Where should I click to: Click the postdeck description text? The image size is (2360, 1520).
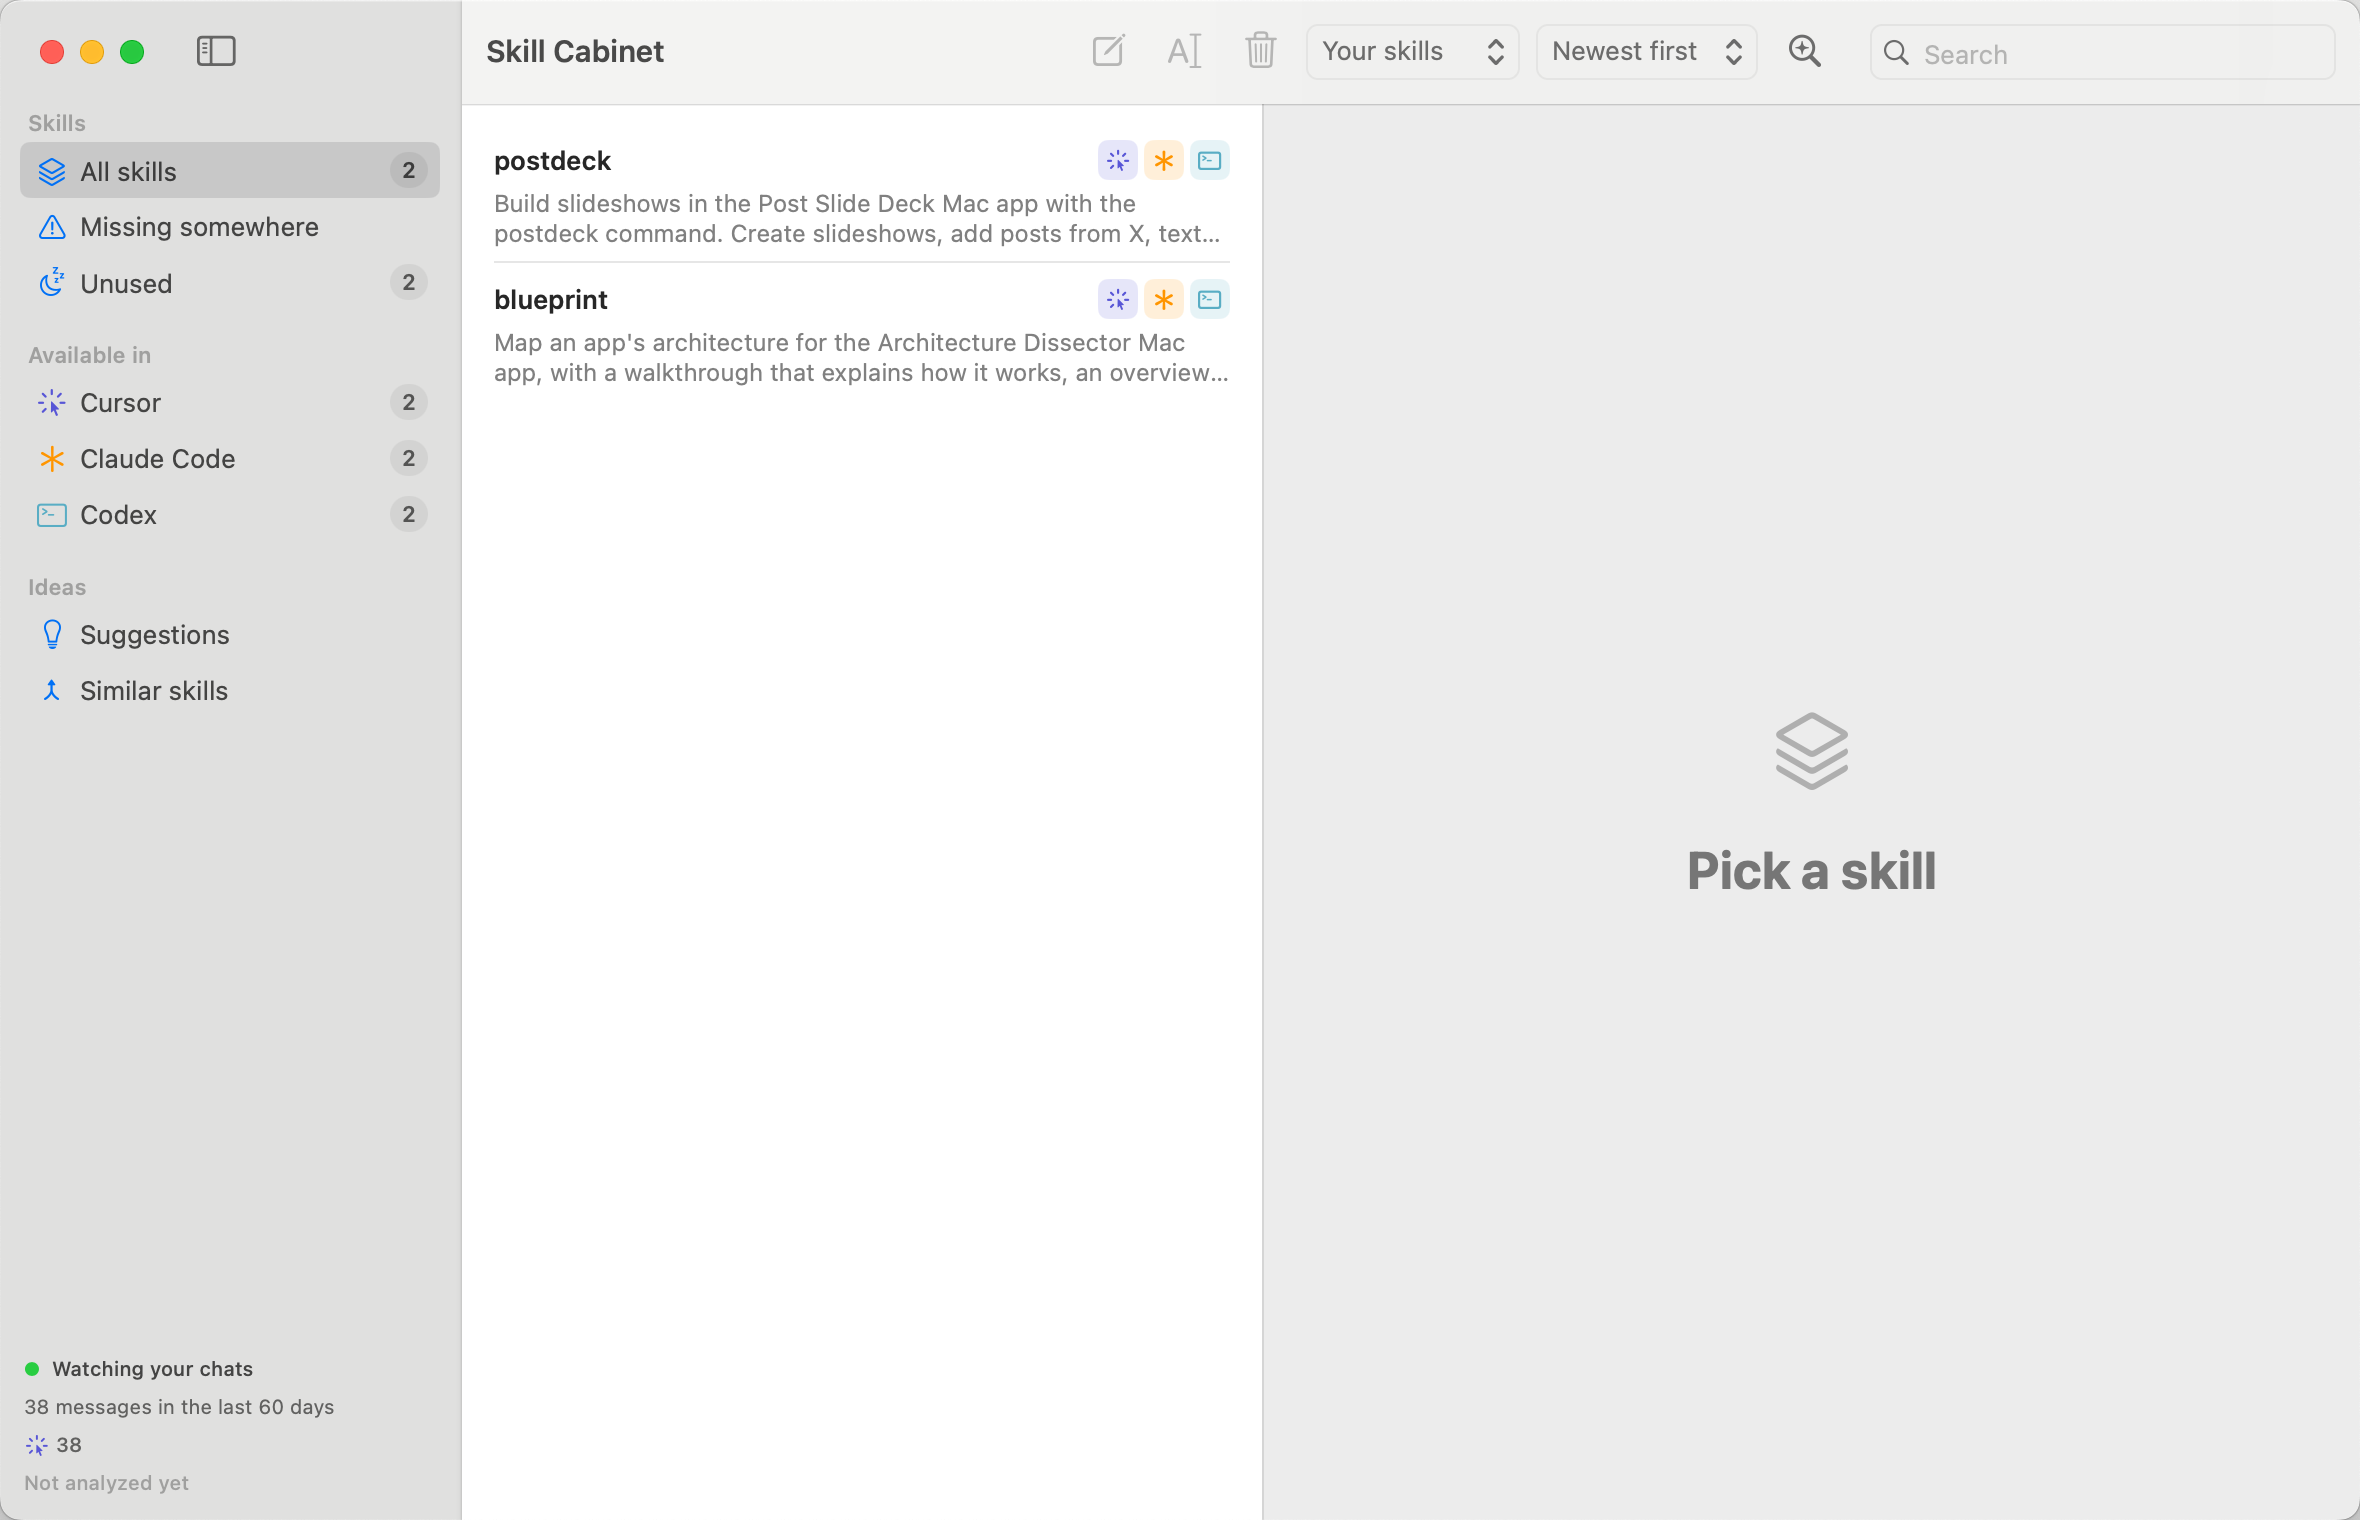(x=857, y=219)
